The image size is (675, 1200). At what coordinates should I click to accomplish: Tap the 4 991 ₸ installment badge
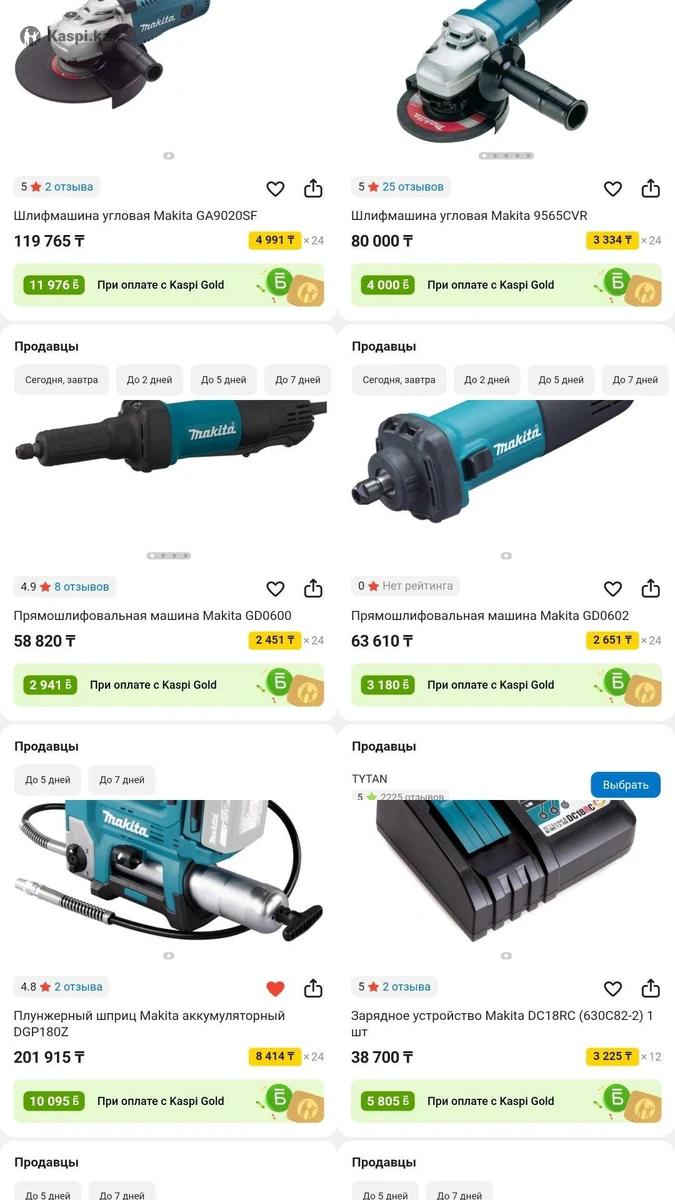click(x=275, y=240)
